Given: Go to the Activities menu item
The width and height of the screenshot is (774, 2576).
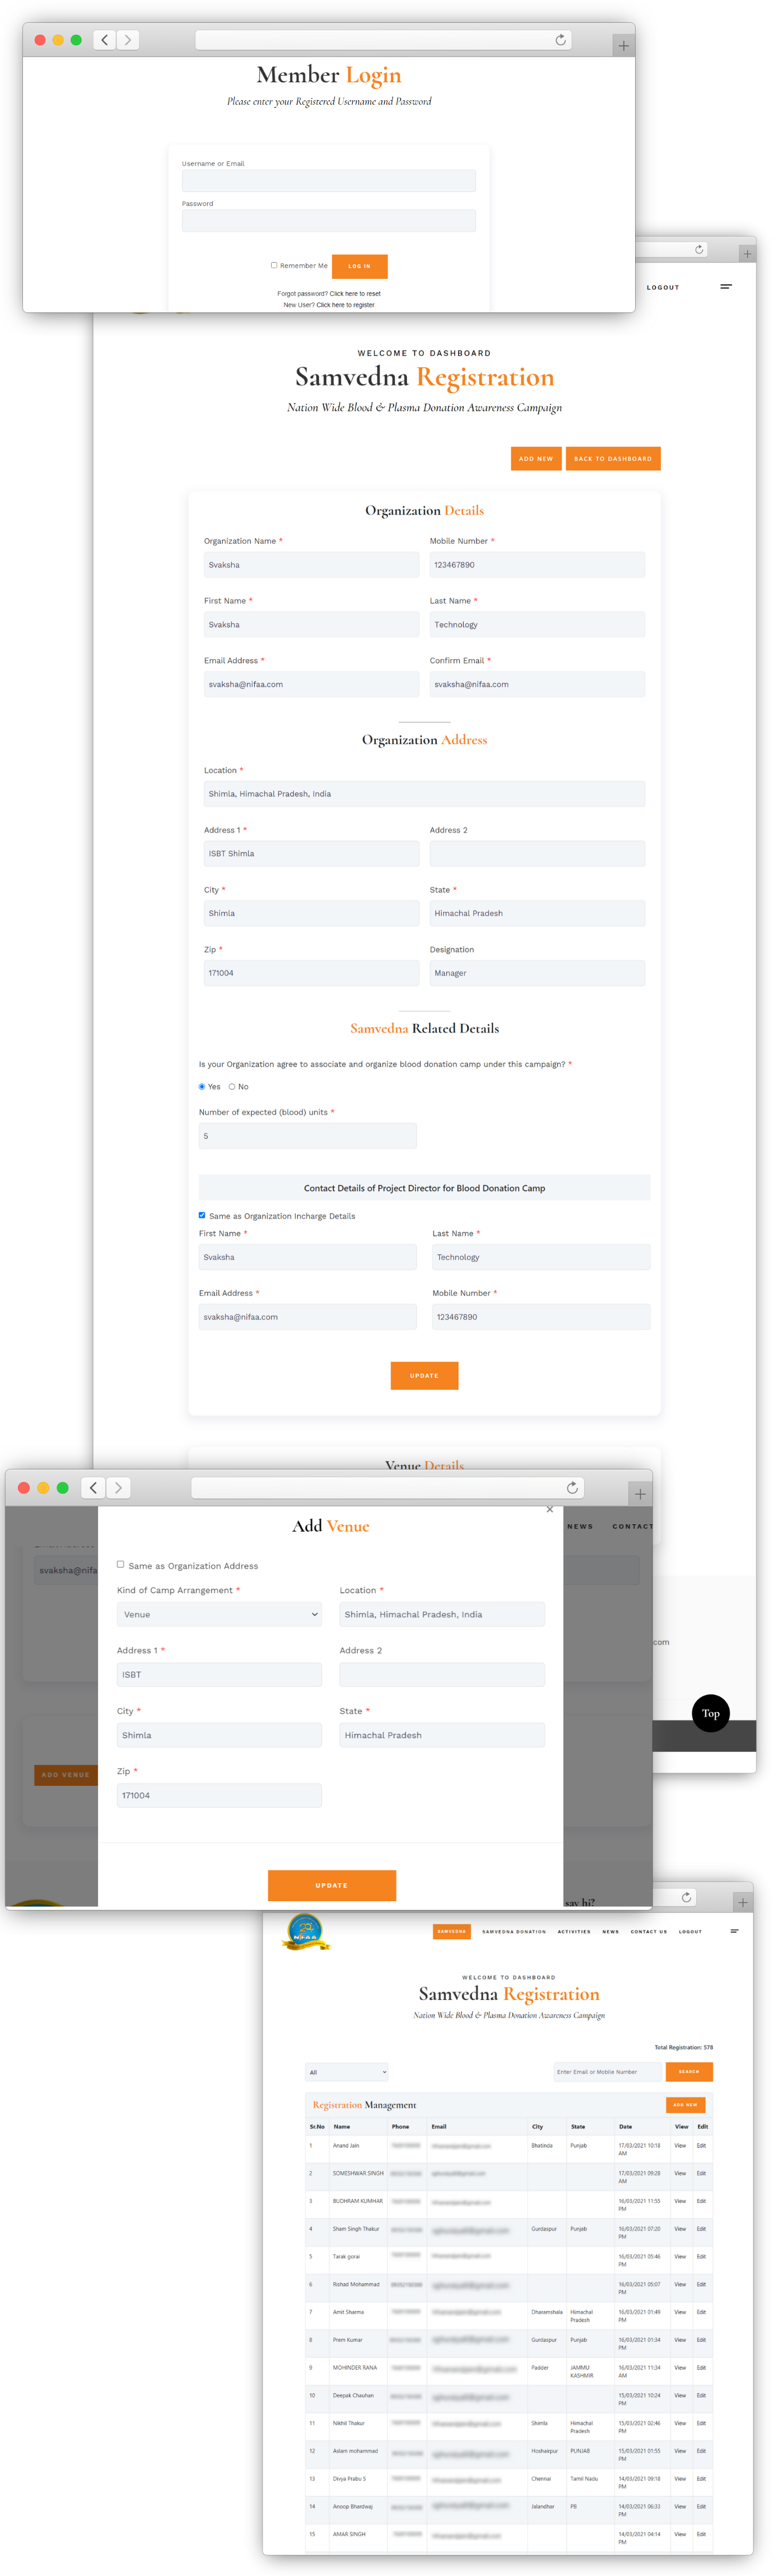Looking at the screenshot, I should point(574,1932).
